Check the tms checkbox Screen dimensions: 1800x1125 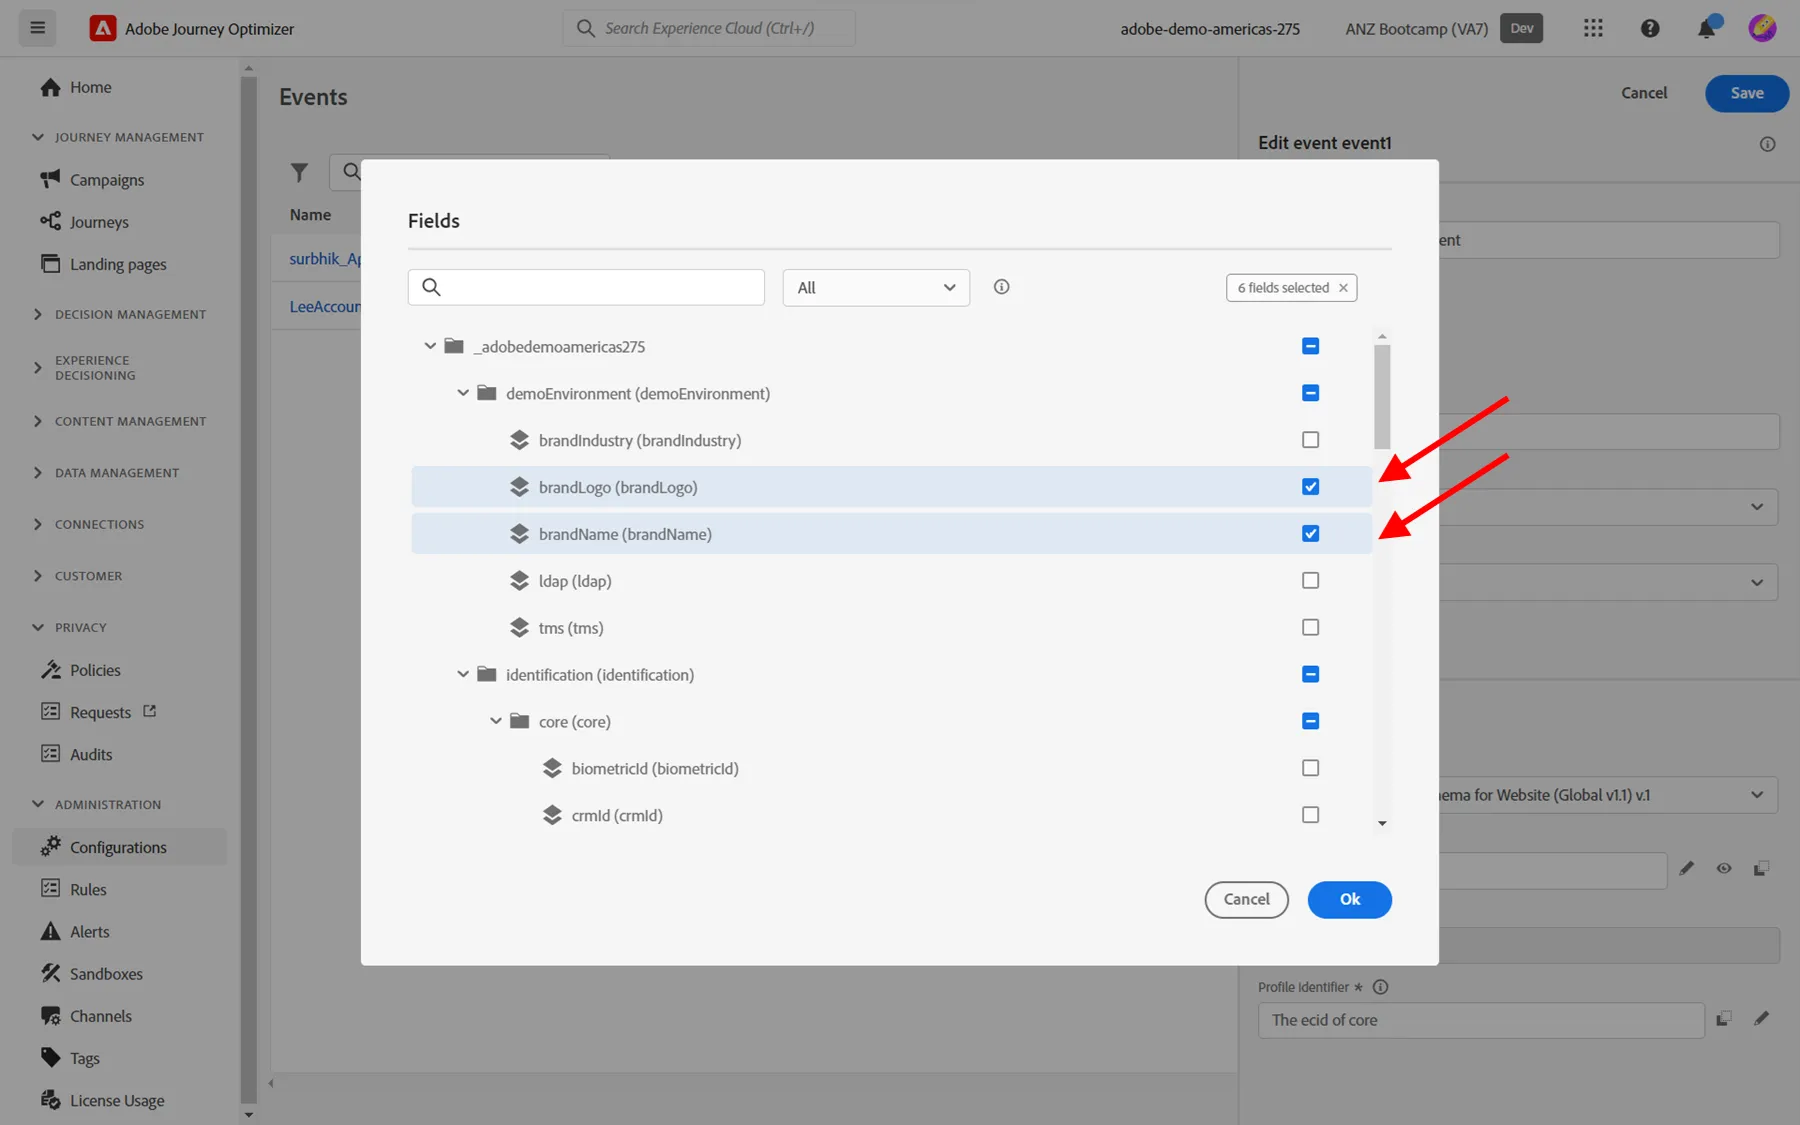coord(1310,628)
